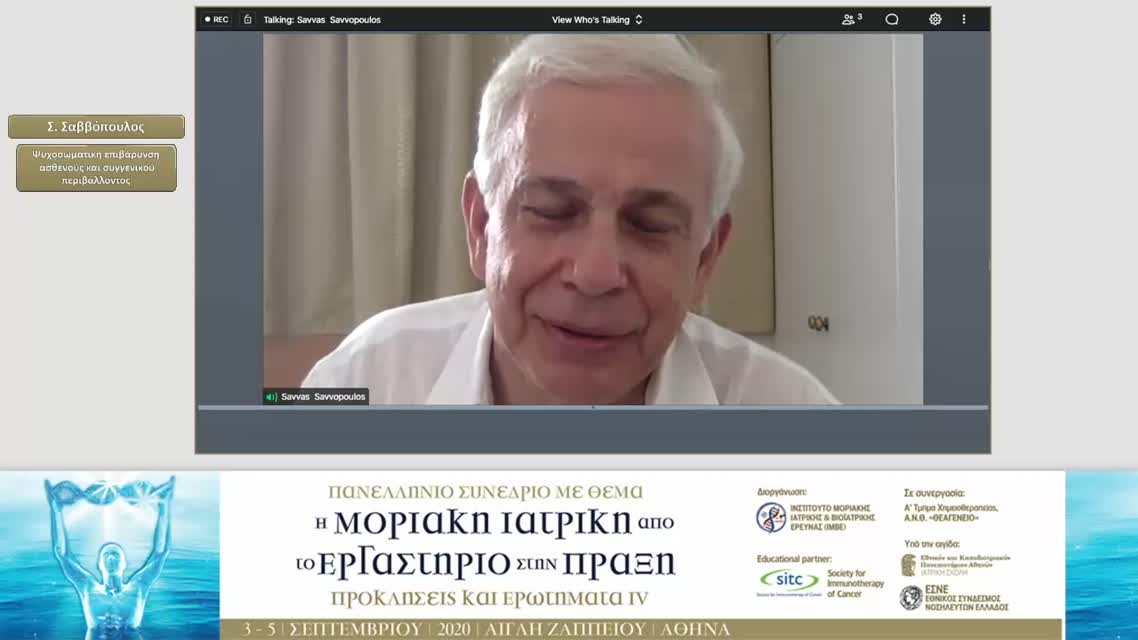Click the speaker audio icon on Savvas's name tag
Screen dimensions: 1138x640
[271, 397]
